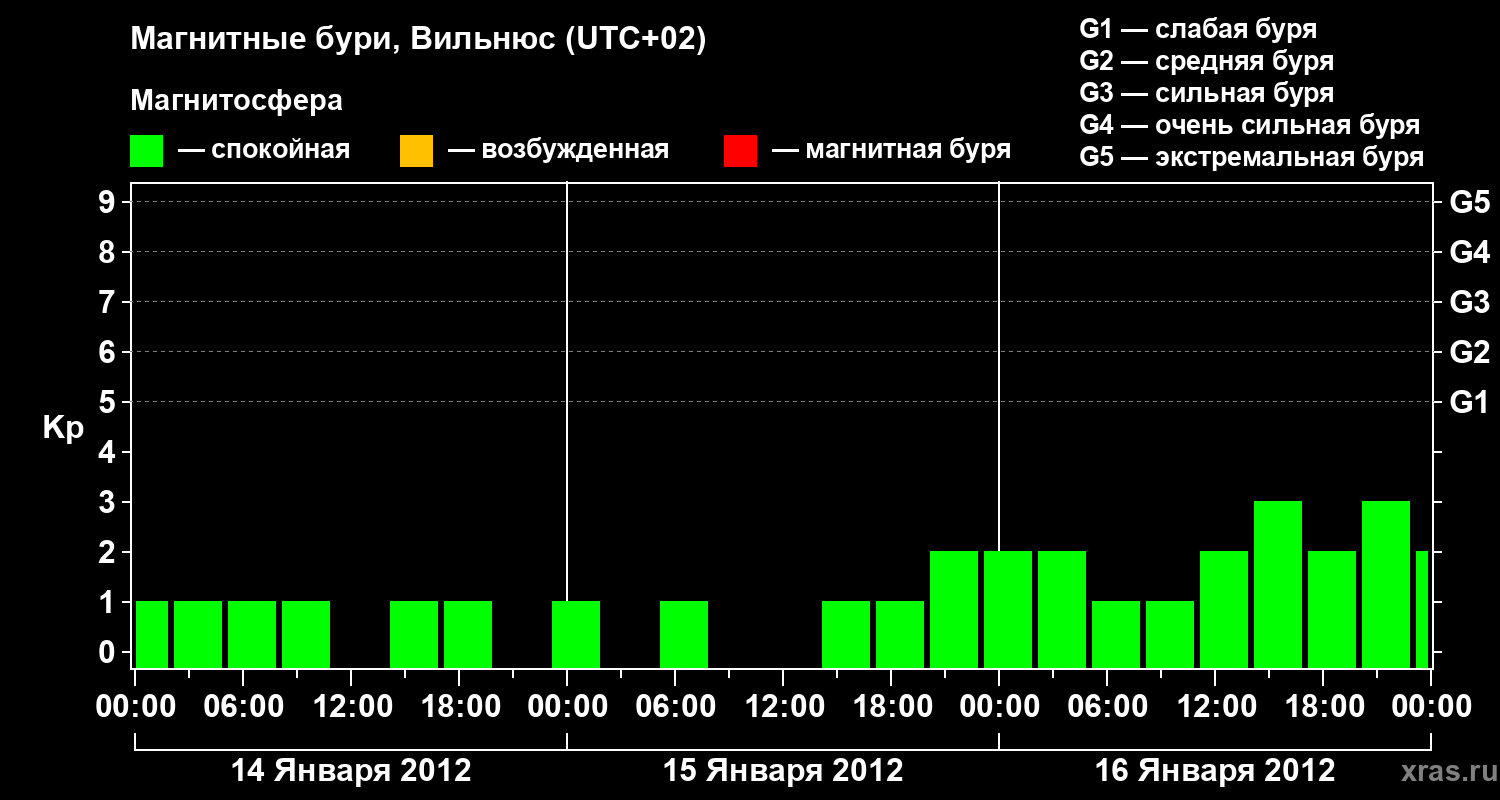
Task: Click the Kp bar at 06:00 on 15 January
Action: pyautogui.click(x=684, y=634)
